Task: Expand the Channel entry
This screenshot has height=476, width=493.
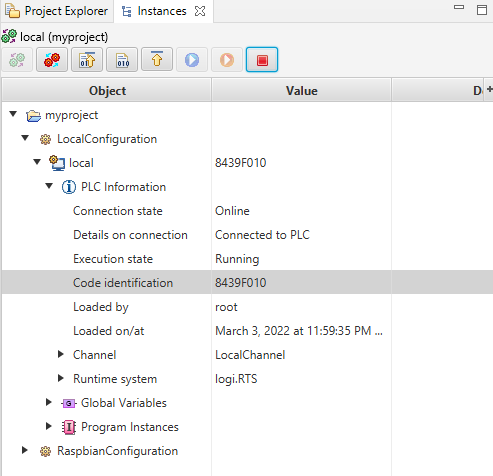Action: (61, 354)
